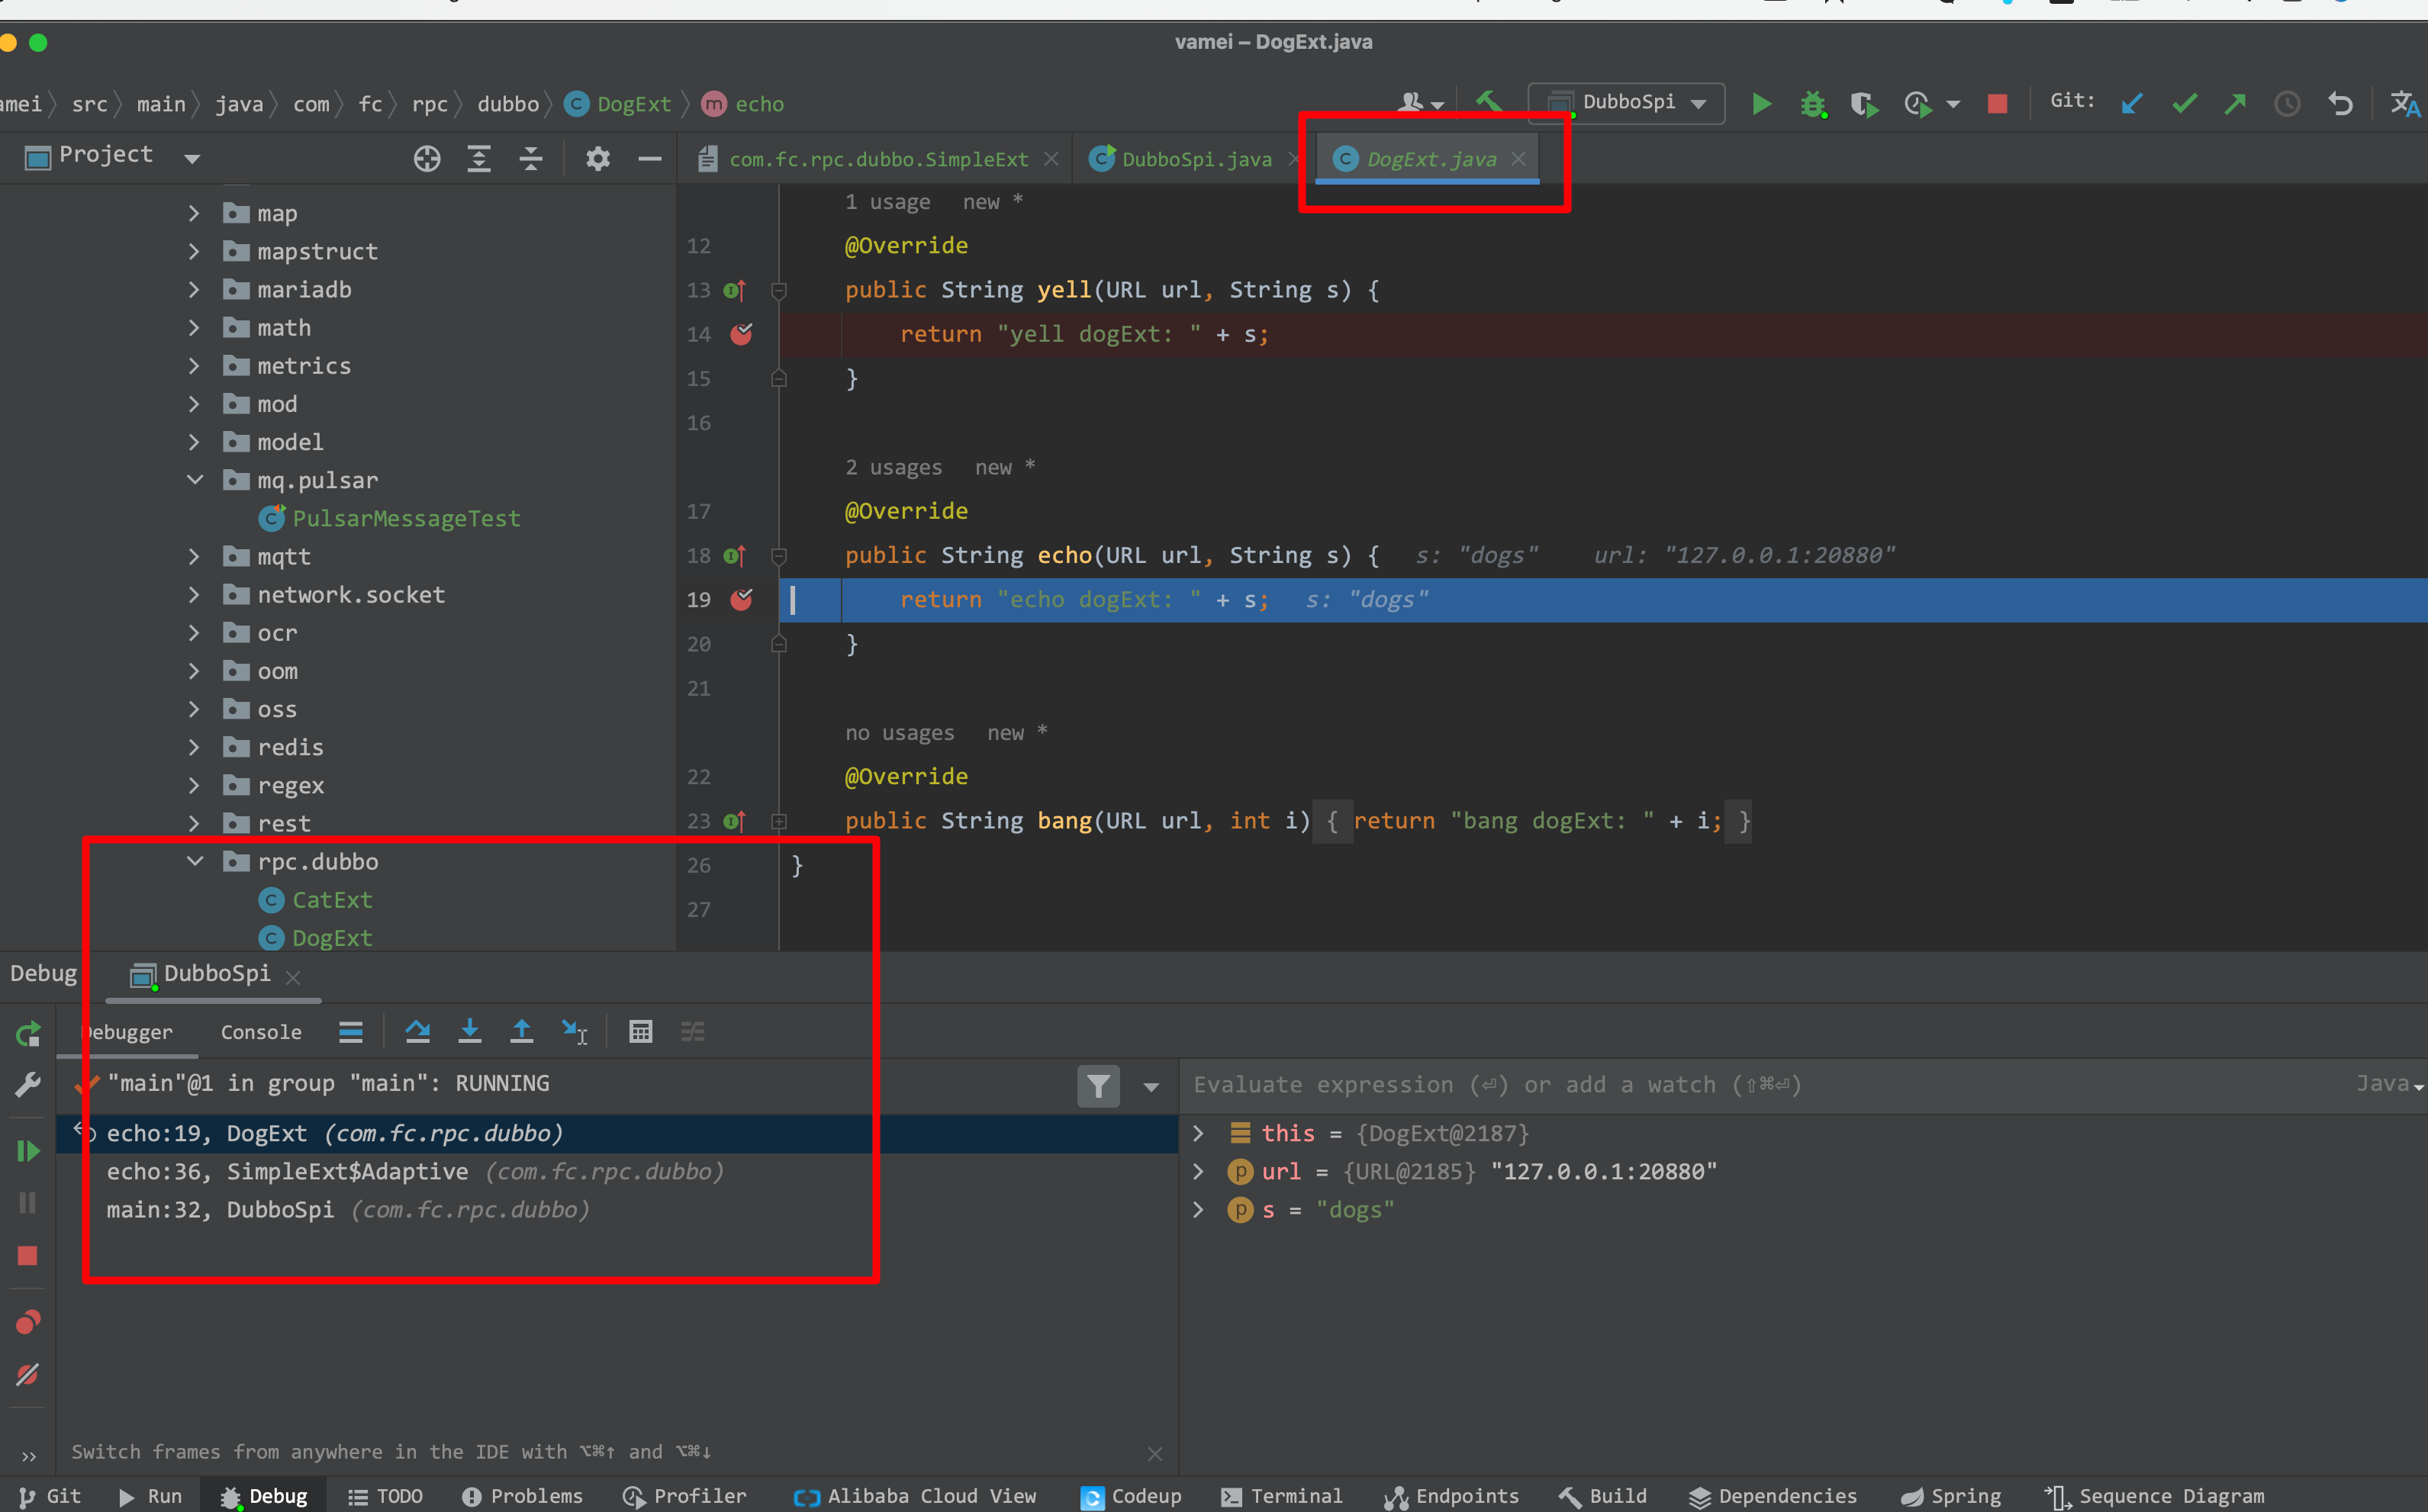Start debugging with the bug icon
Screen dimensions: 2428x1512
point(1812,104)
